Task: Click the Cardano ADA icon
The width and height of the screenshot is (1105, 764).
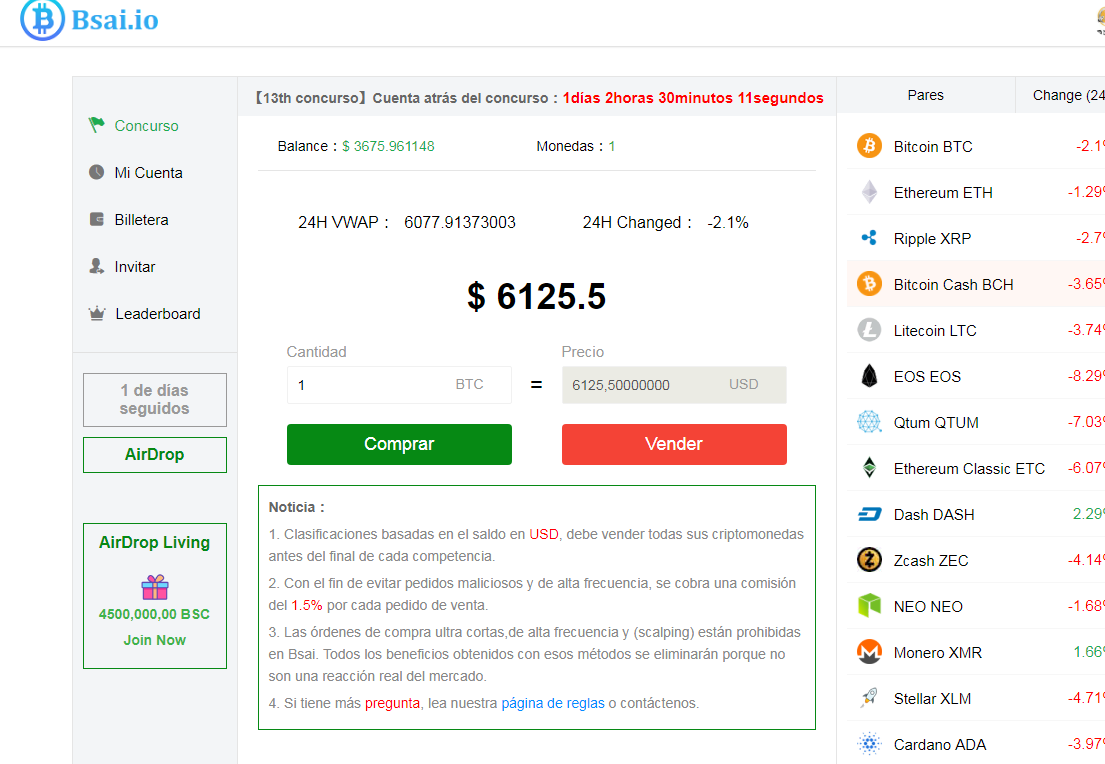Action: tap(869, 744)
